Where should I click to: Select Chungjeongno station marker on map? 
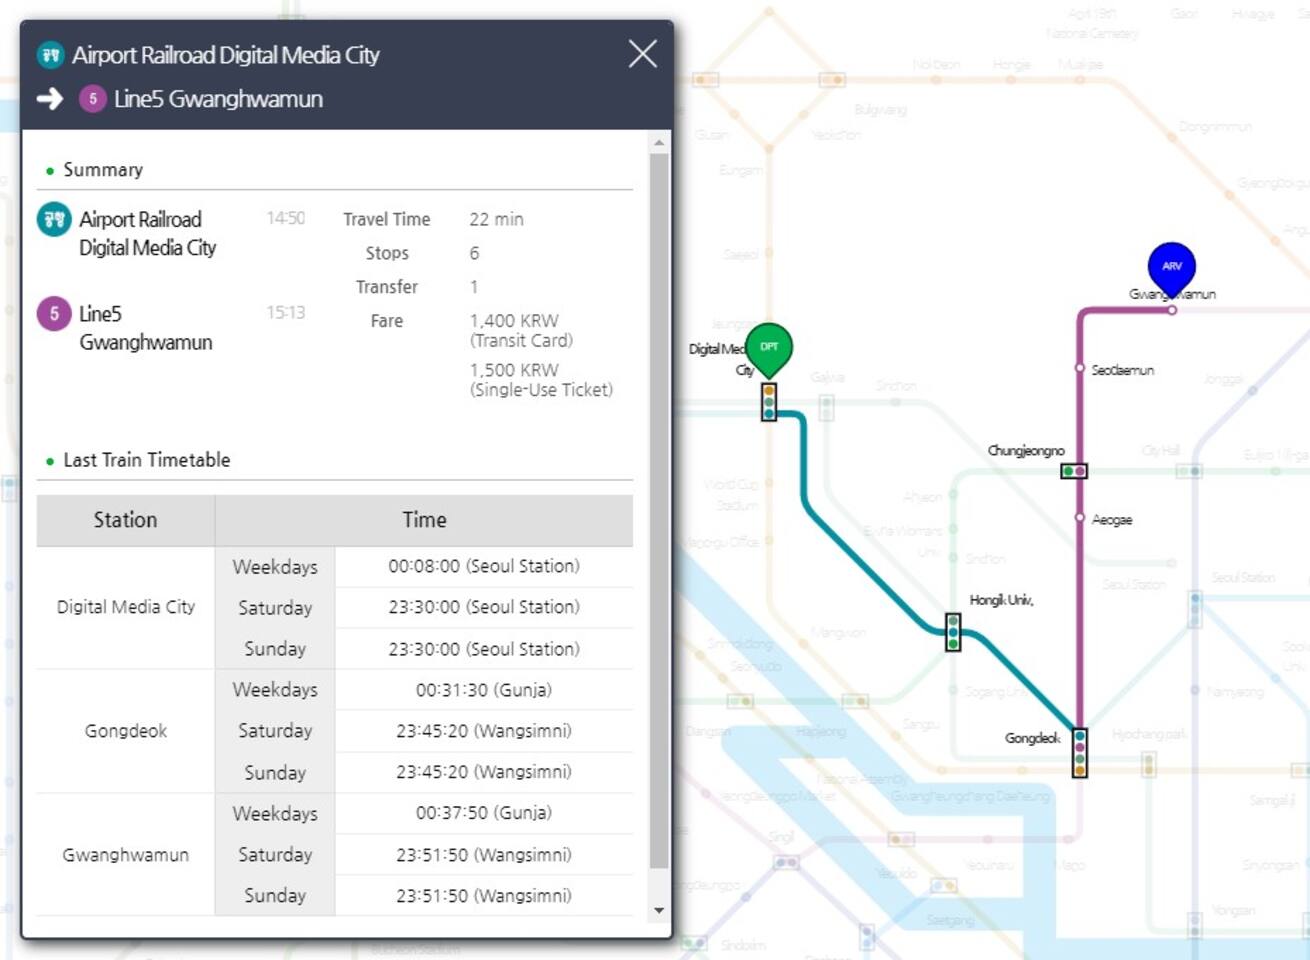click(1074, 471)
